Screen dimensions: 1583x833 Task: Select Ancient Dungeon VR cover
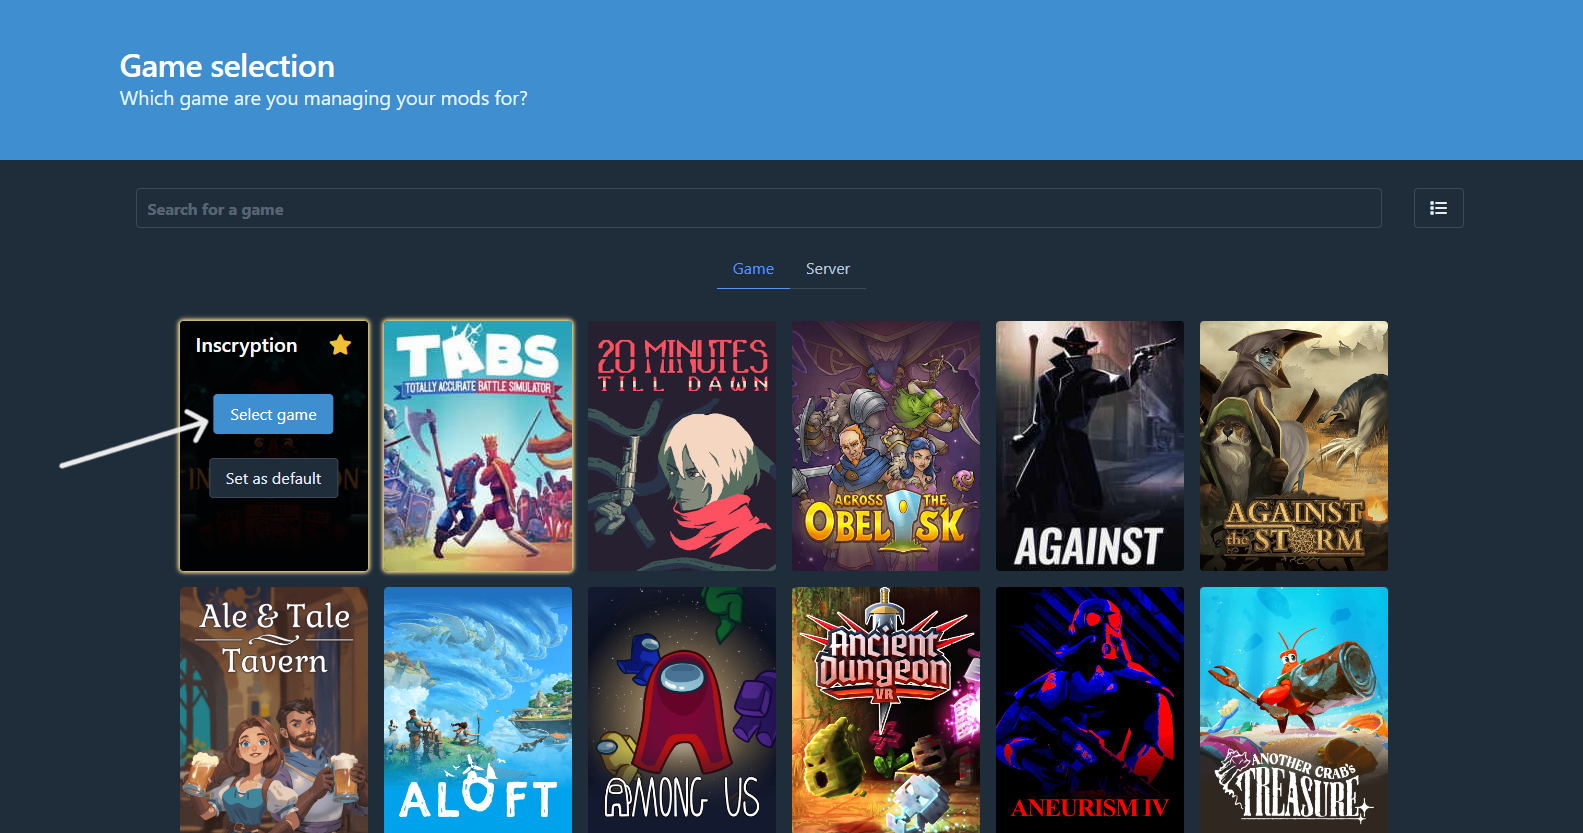click(886, 710)
